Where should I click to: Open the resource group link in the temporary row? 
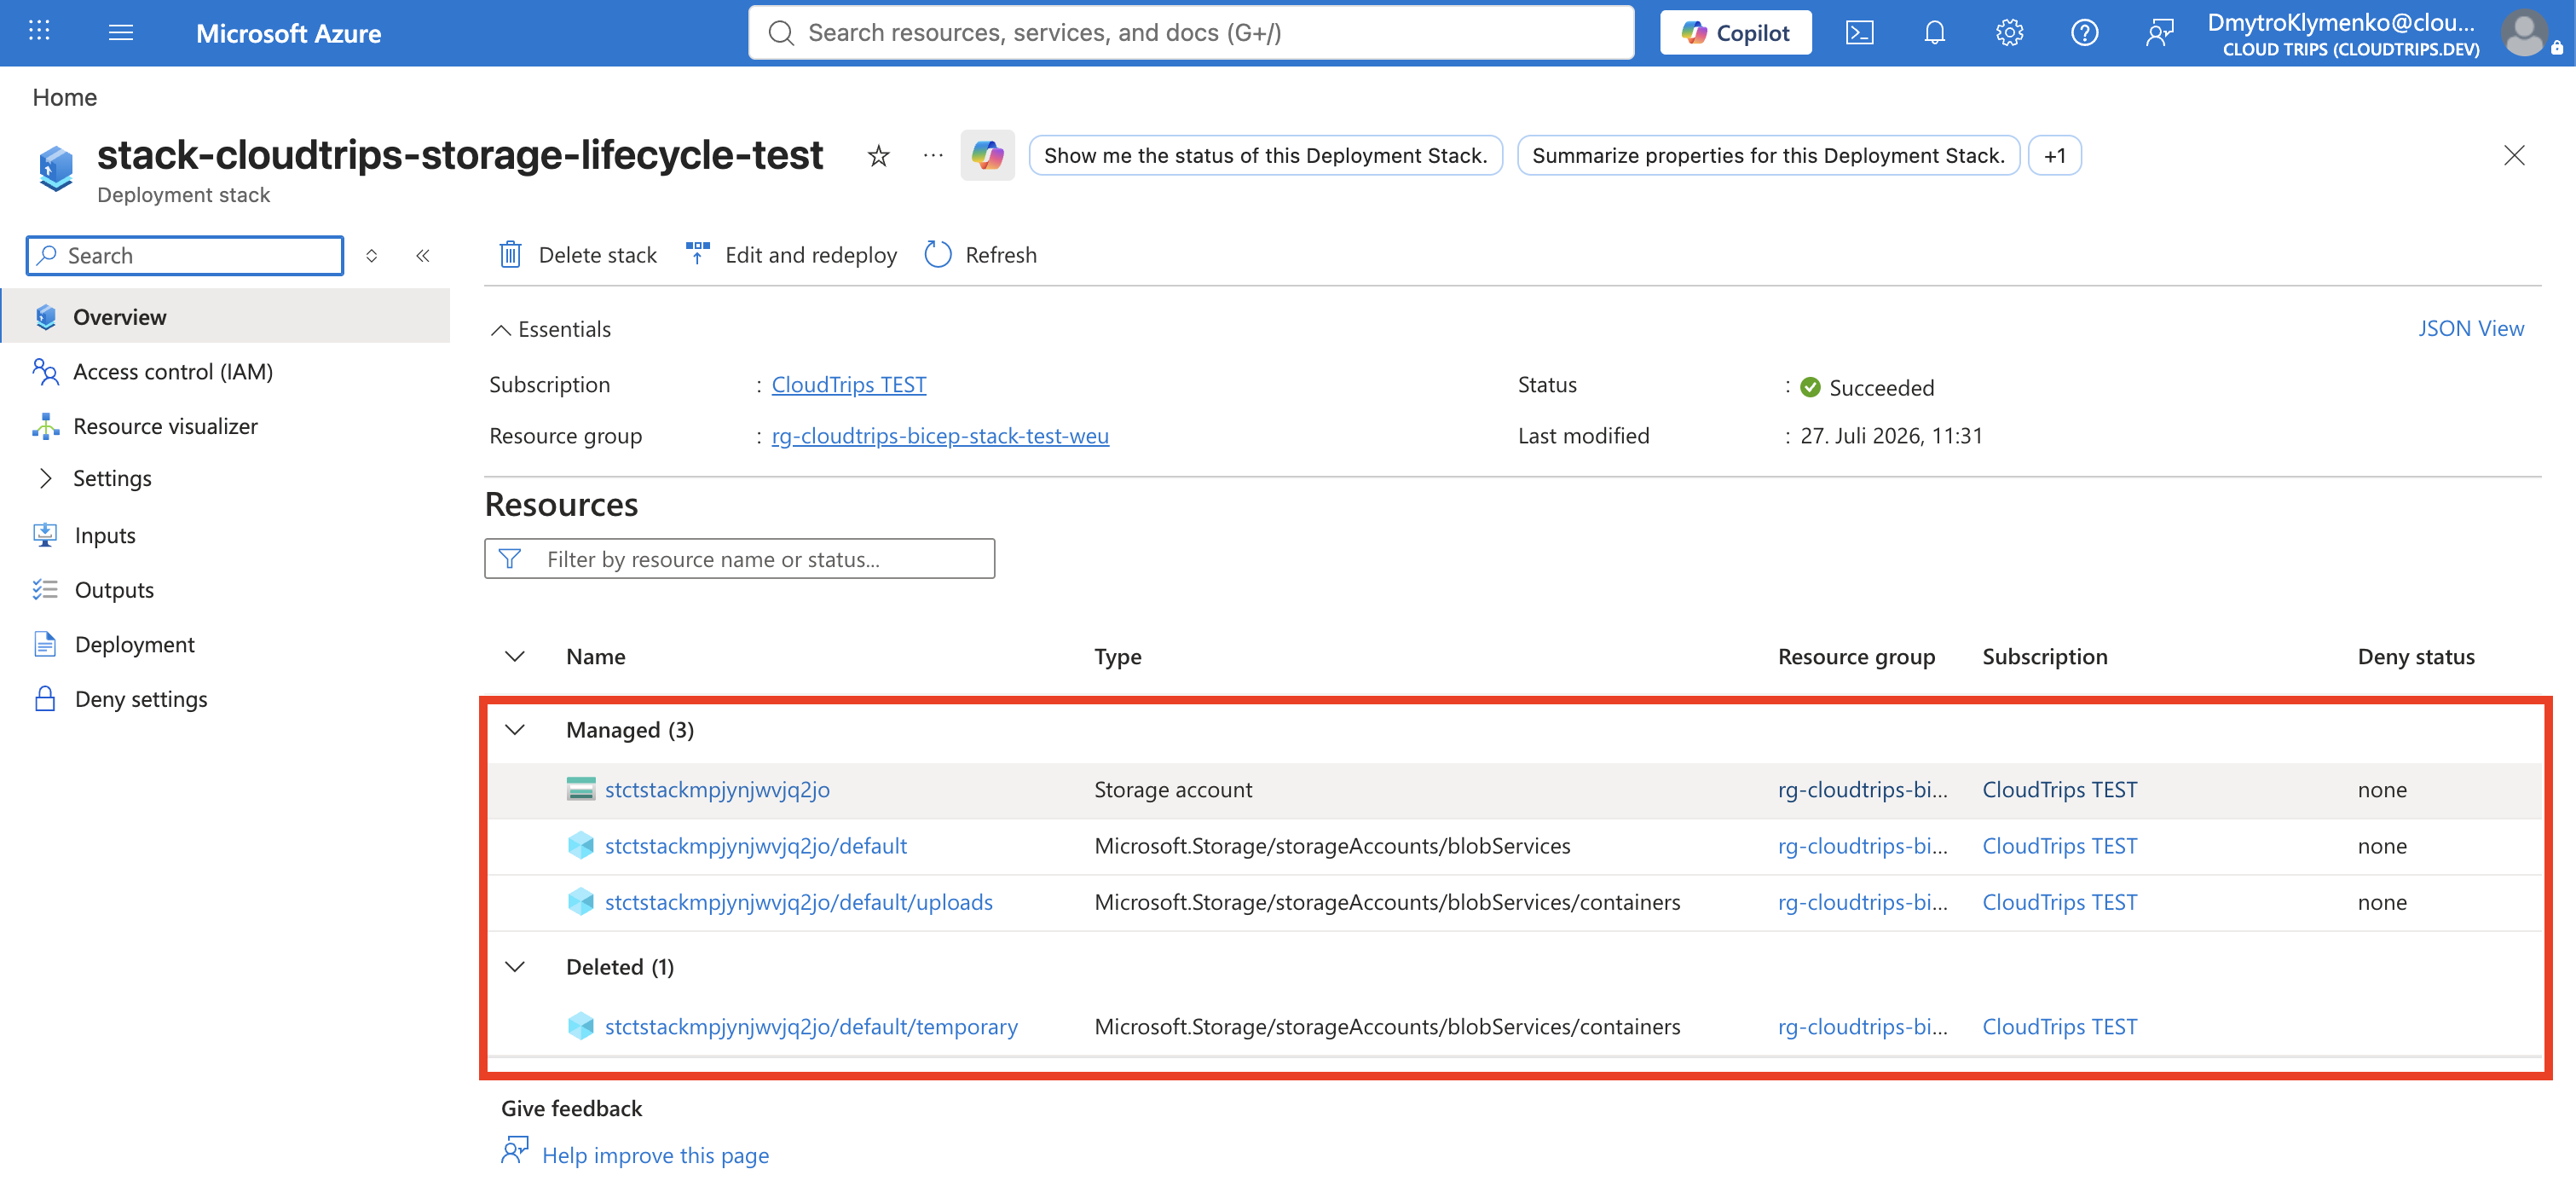point(1862,1026)
